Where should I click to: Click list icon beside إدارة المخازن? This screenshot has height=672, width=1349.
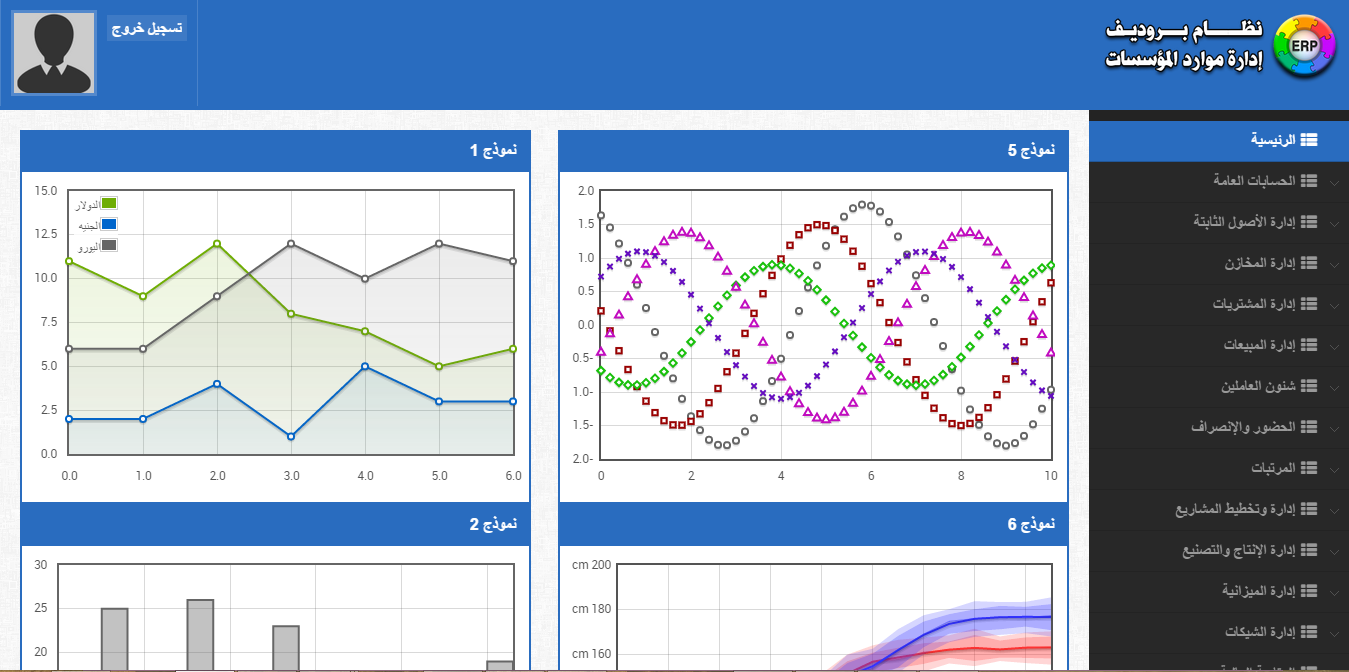[x=1309, y=263]
